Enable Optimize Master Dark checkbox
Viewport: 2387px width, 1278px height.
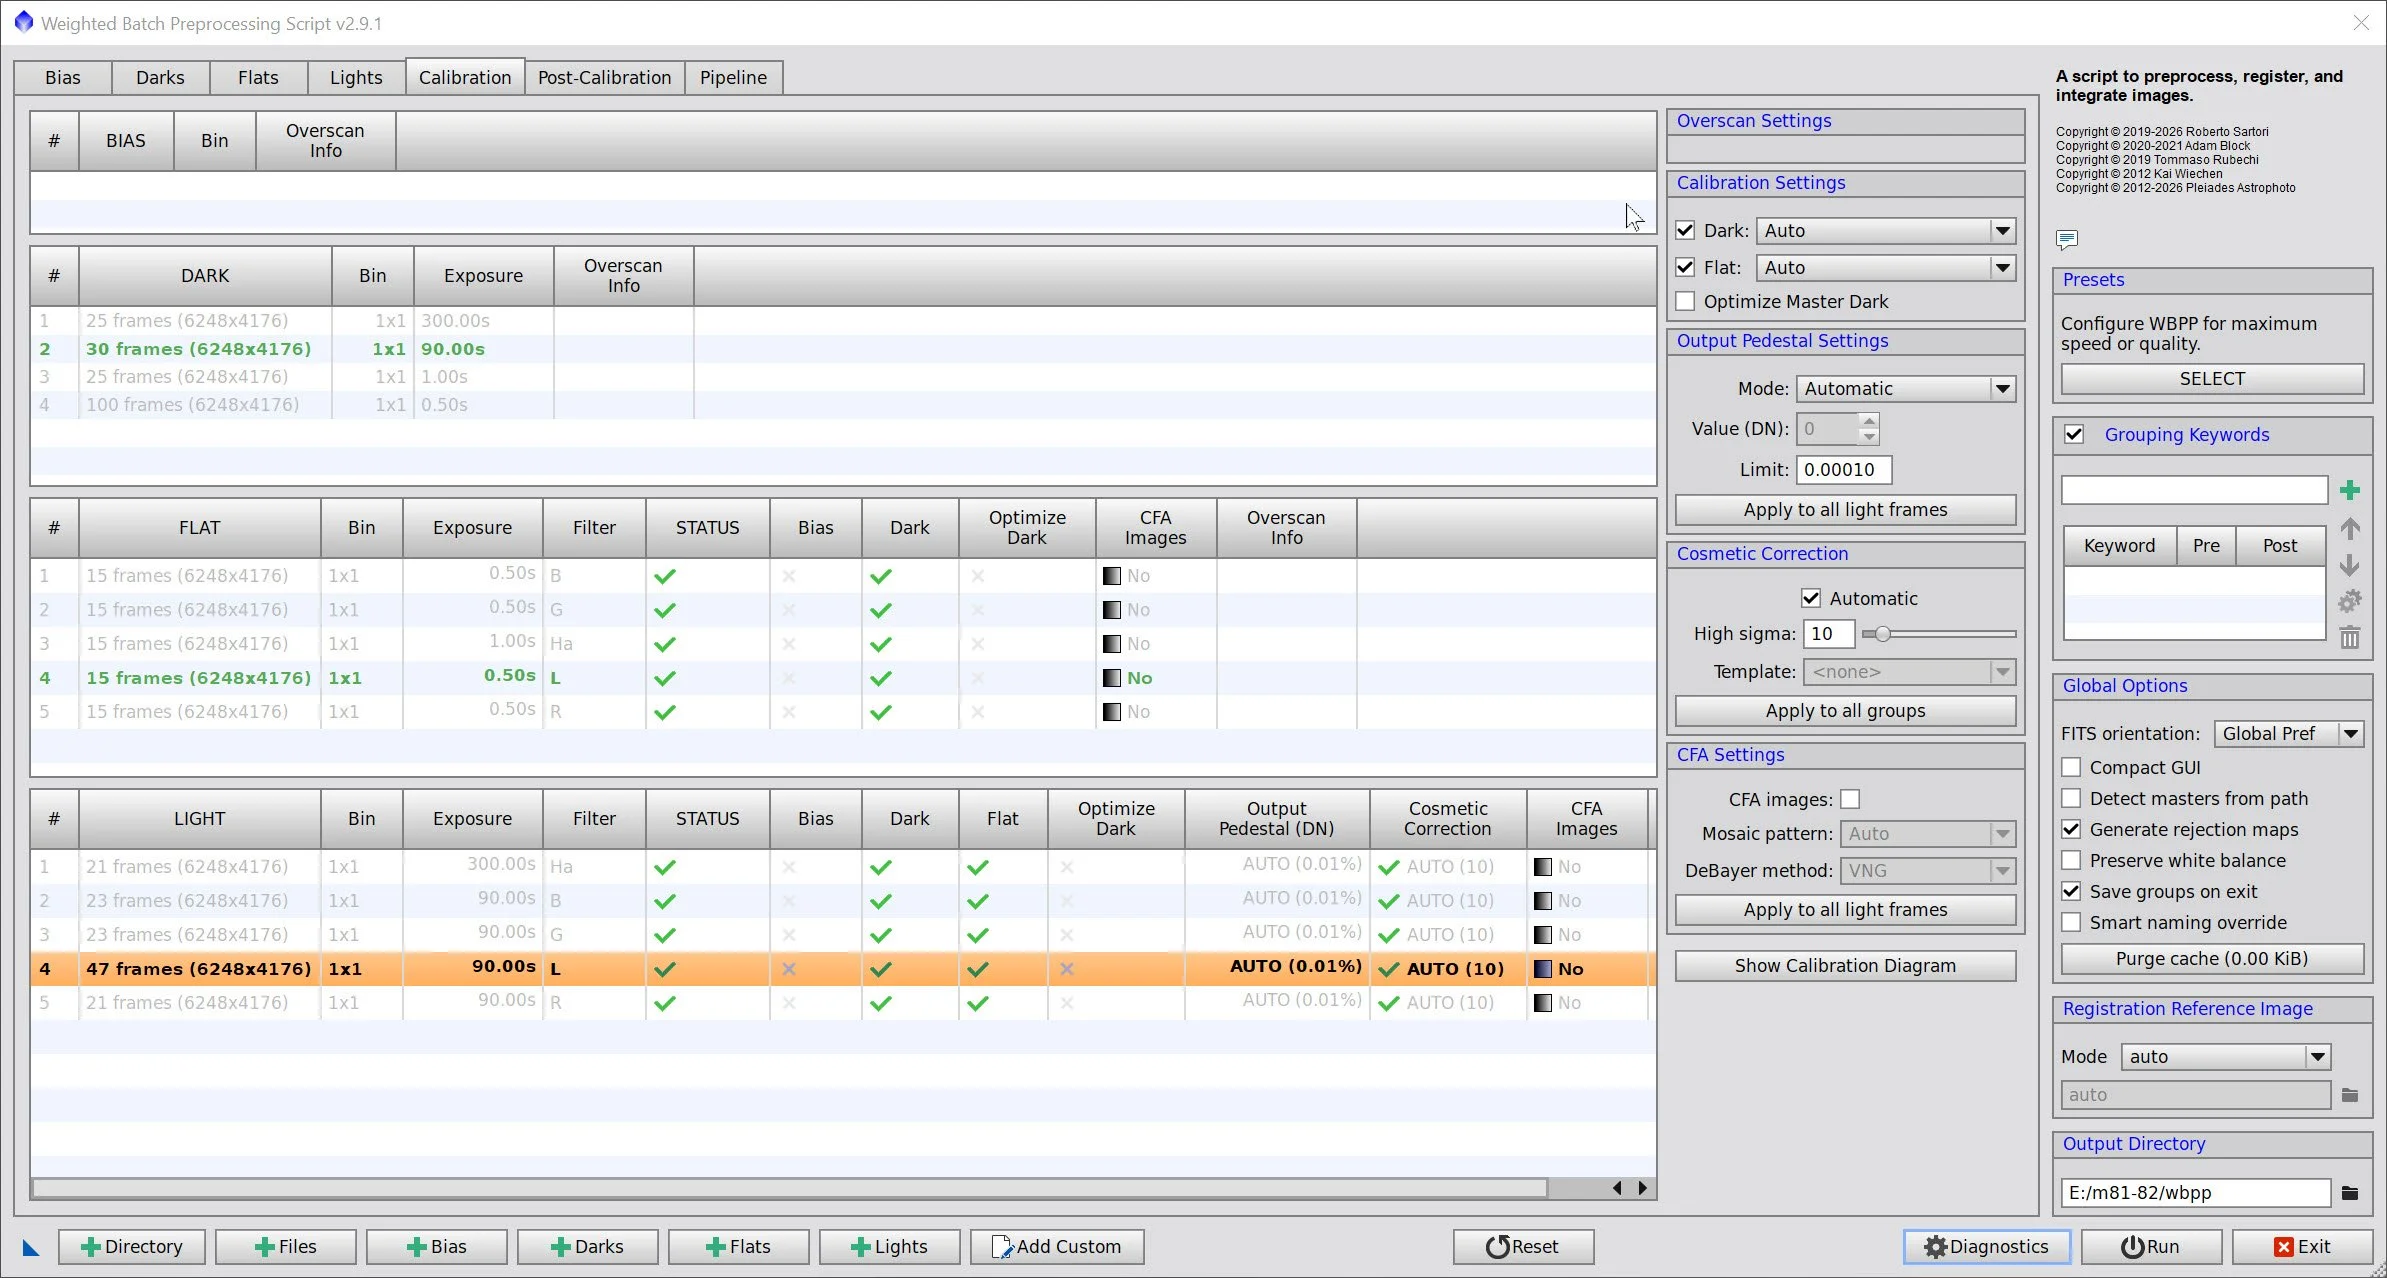[x=1686, y=302]
